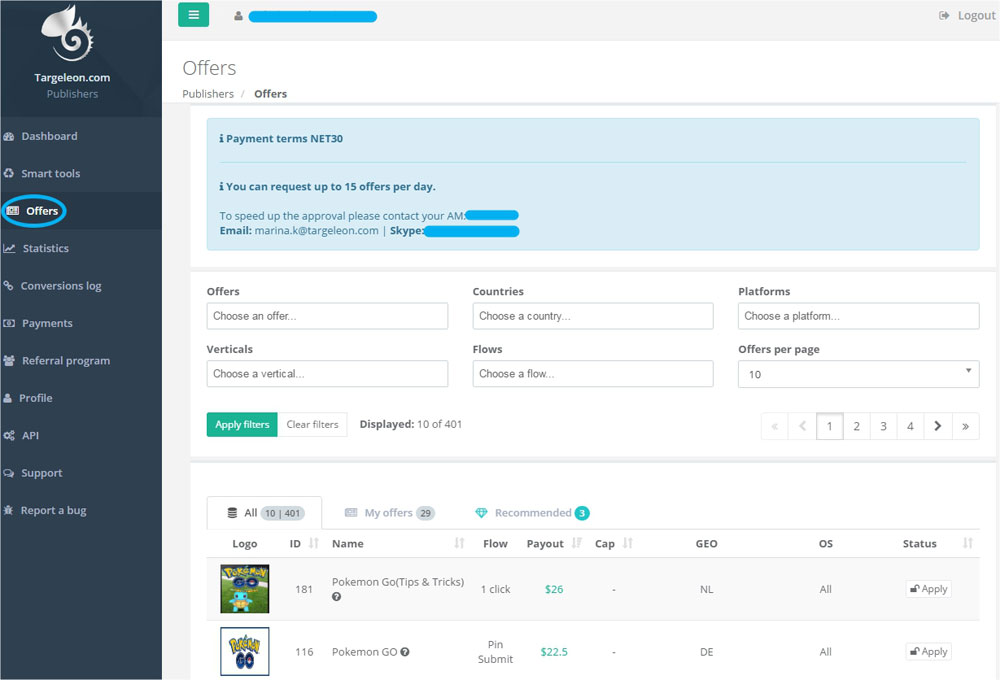This screenshot has height=680, width=1000.
Task: Open the Dashboard sidebar item
Action: pos(49,136)
